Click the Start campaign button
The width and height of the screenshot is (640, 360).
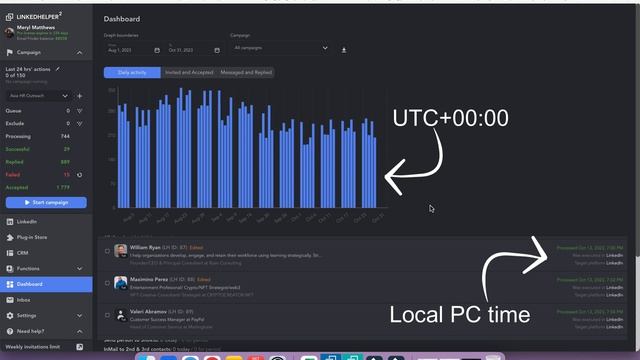46,202
